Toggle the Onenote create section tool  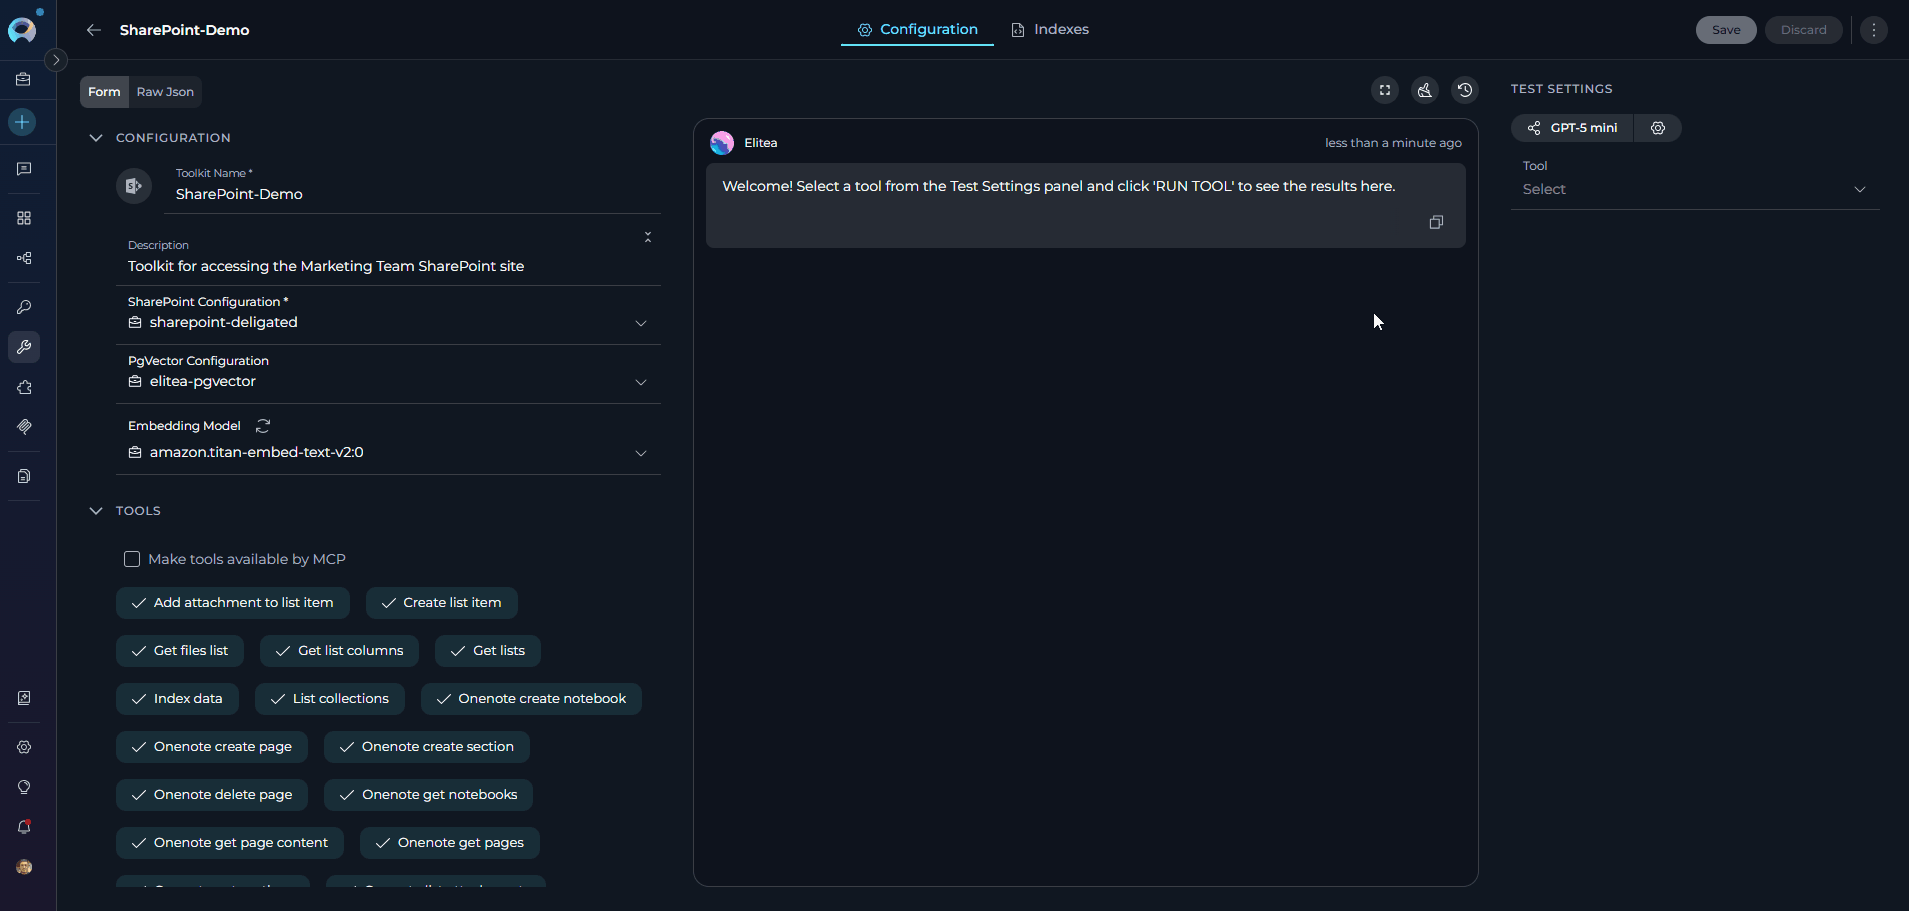tap(427, 747)
